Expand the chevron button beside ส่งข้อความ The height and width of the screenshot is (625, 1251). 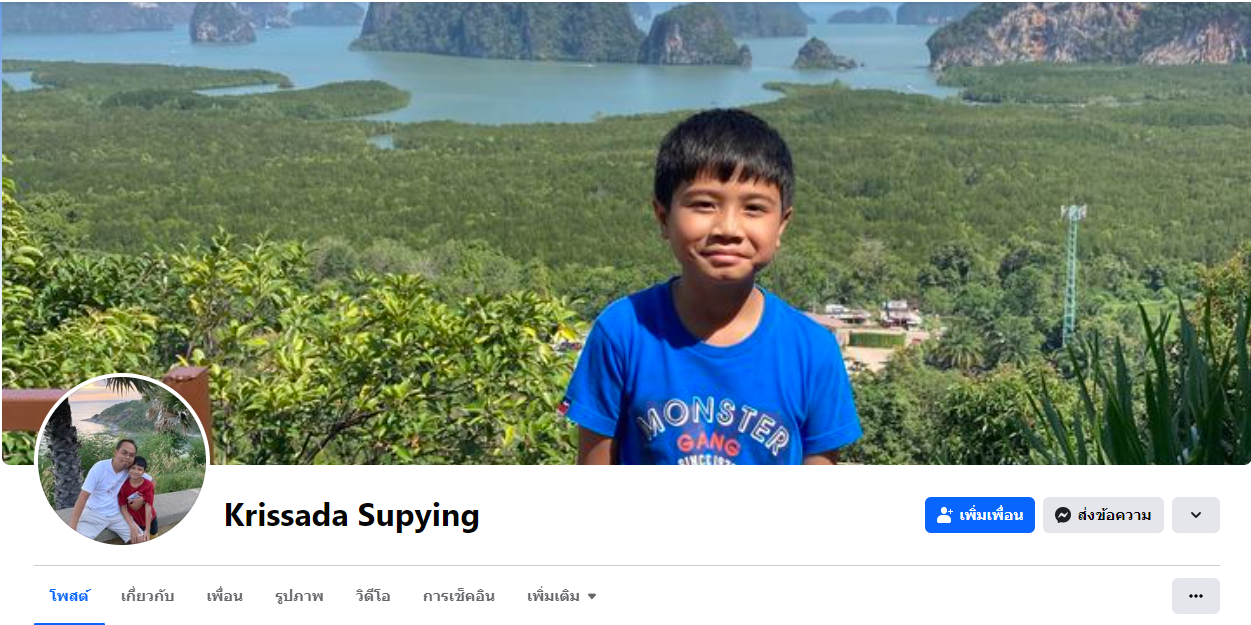[1196, 515]
